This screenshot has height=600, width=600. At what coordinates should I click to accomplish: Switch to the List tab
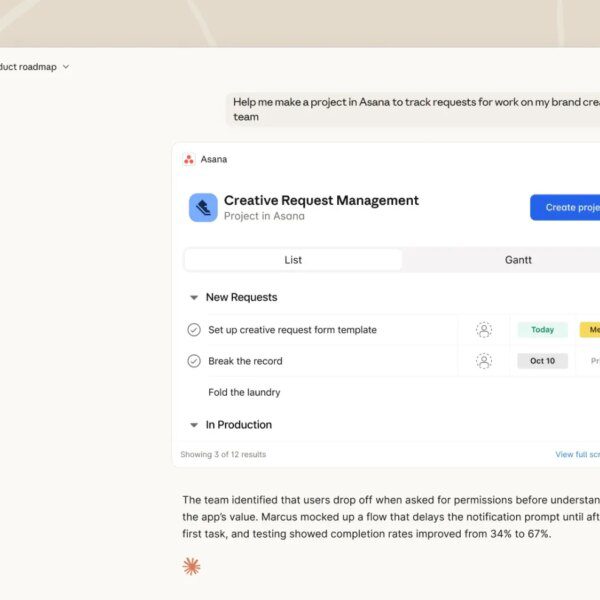[293, 260]
